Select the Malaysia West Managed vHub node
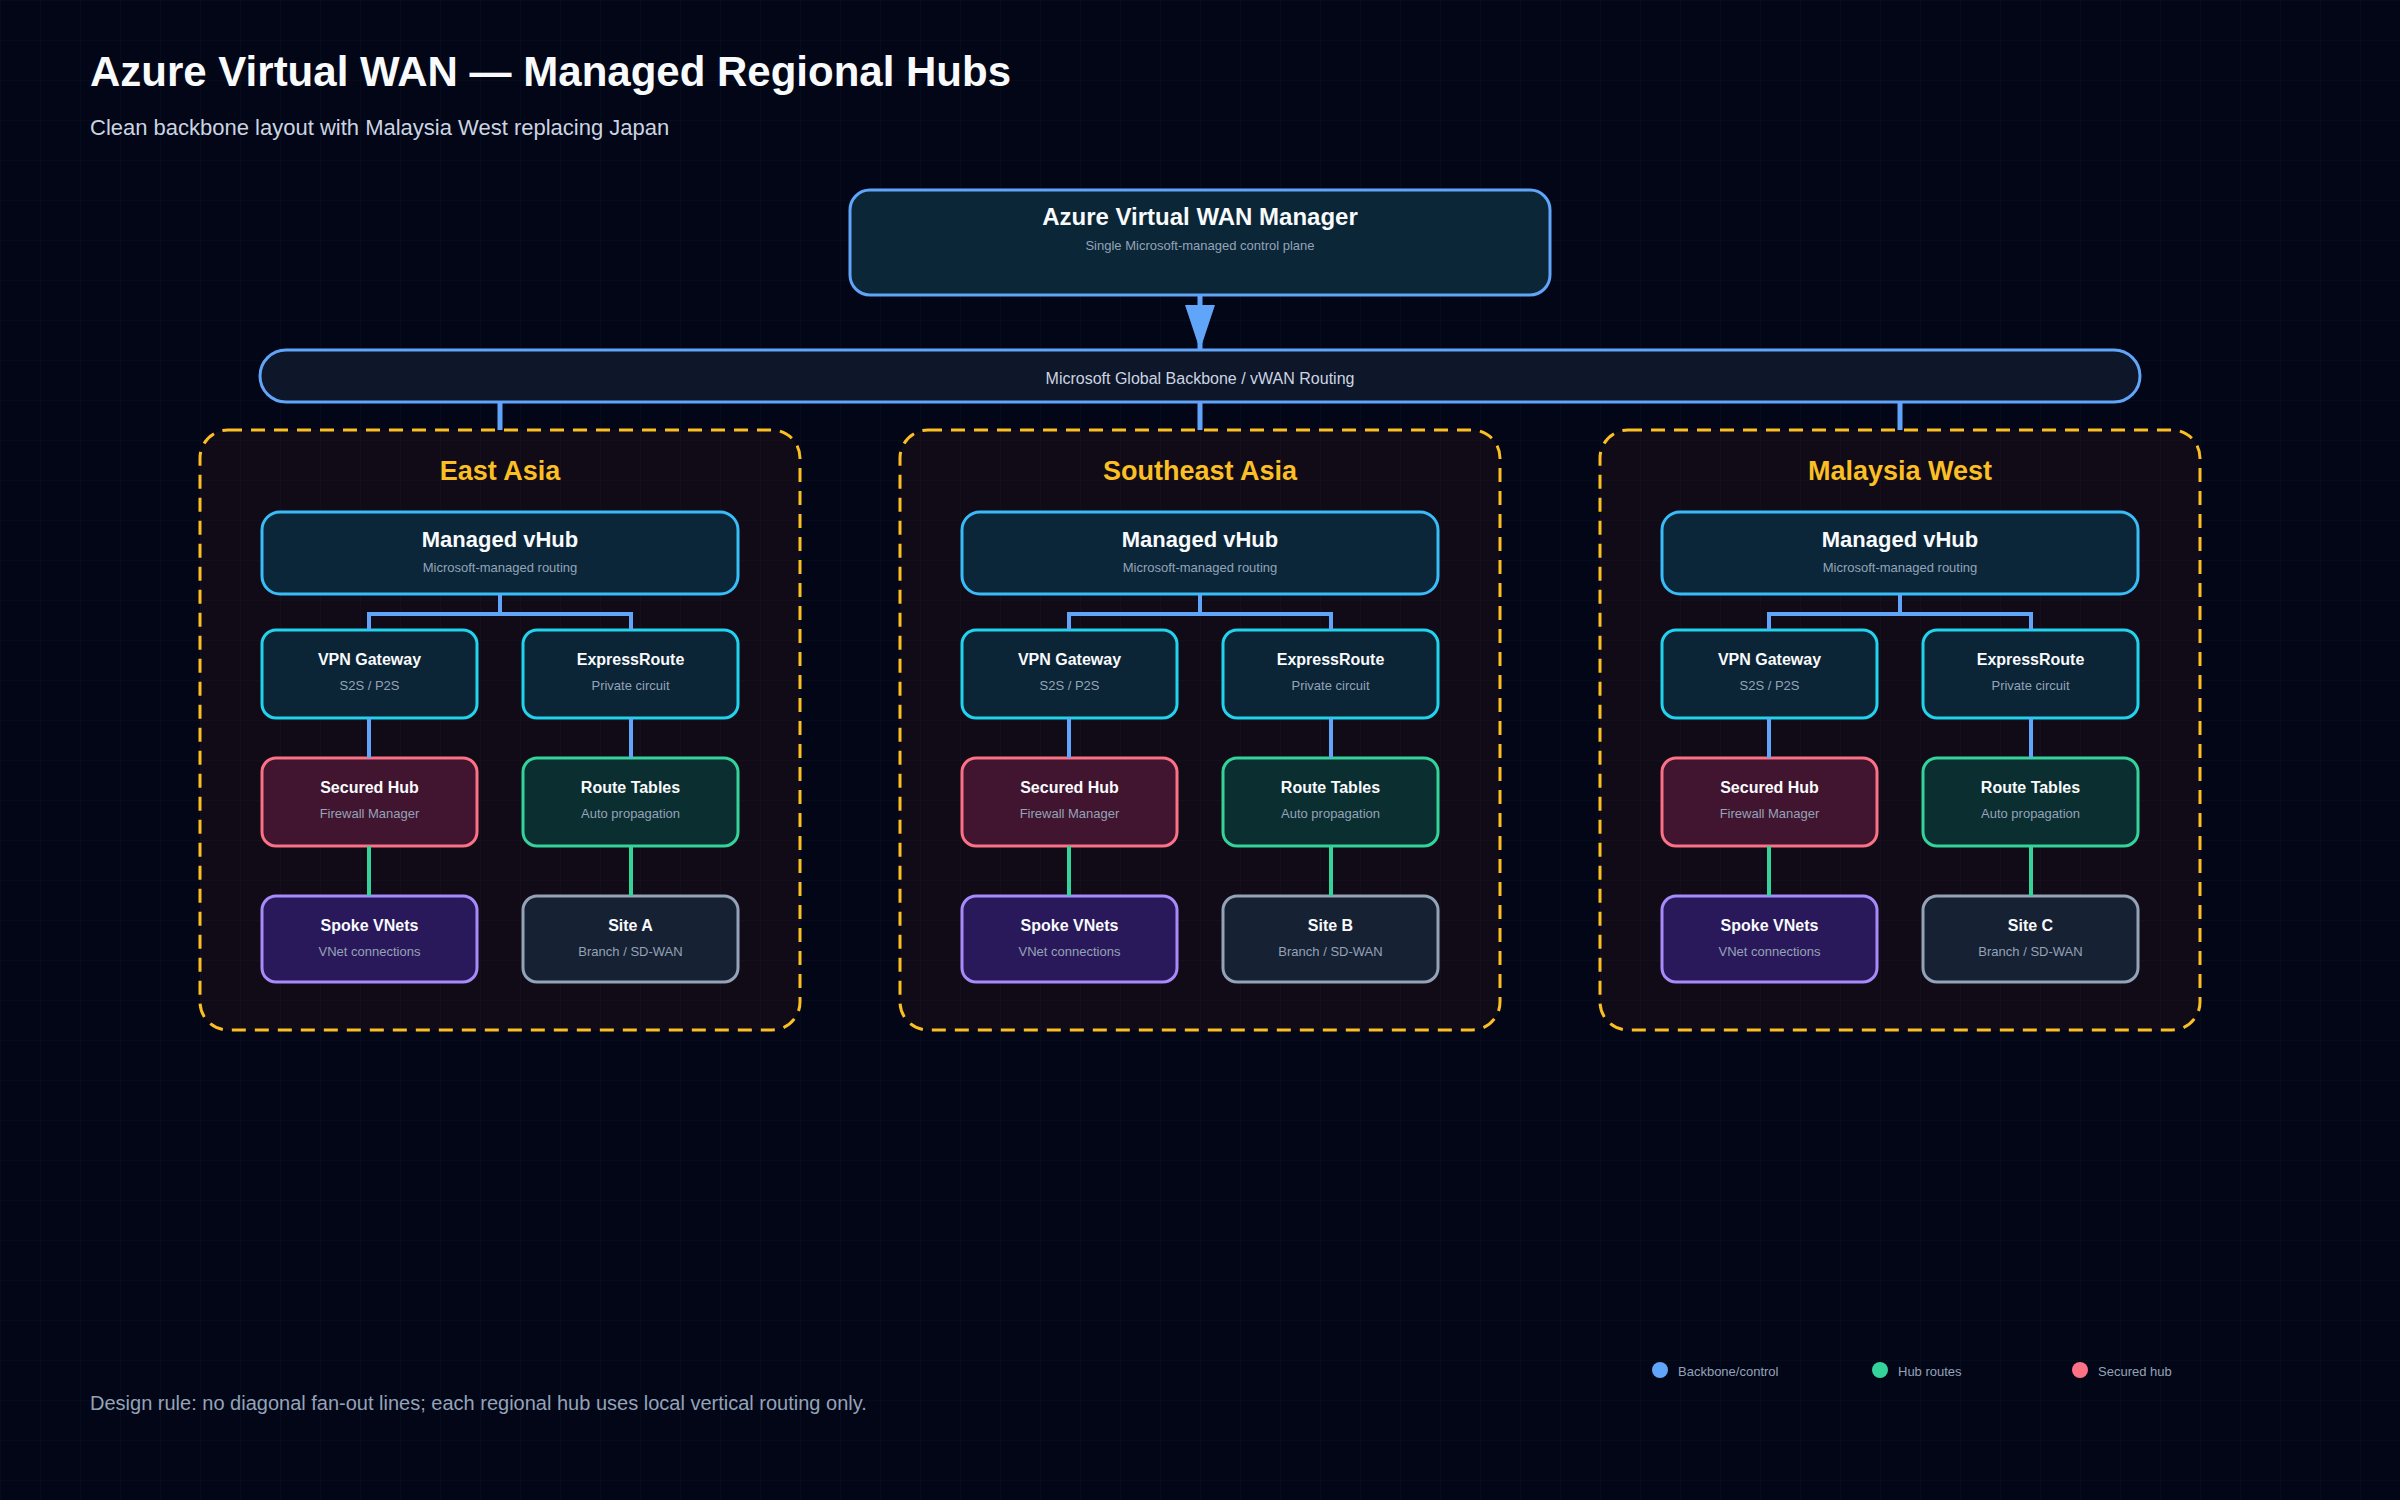2400x1500 pixels. pos(1899,552)
